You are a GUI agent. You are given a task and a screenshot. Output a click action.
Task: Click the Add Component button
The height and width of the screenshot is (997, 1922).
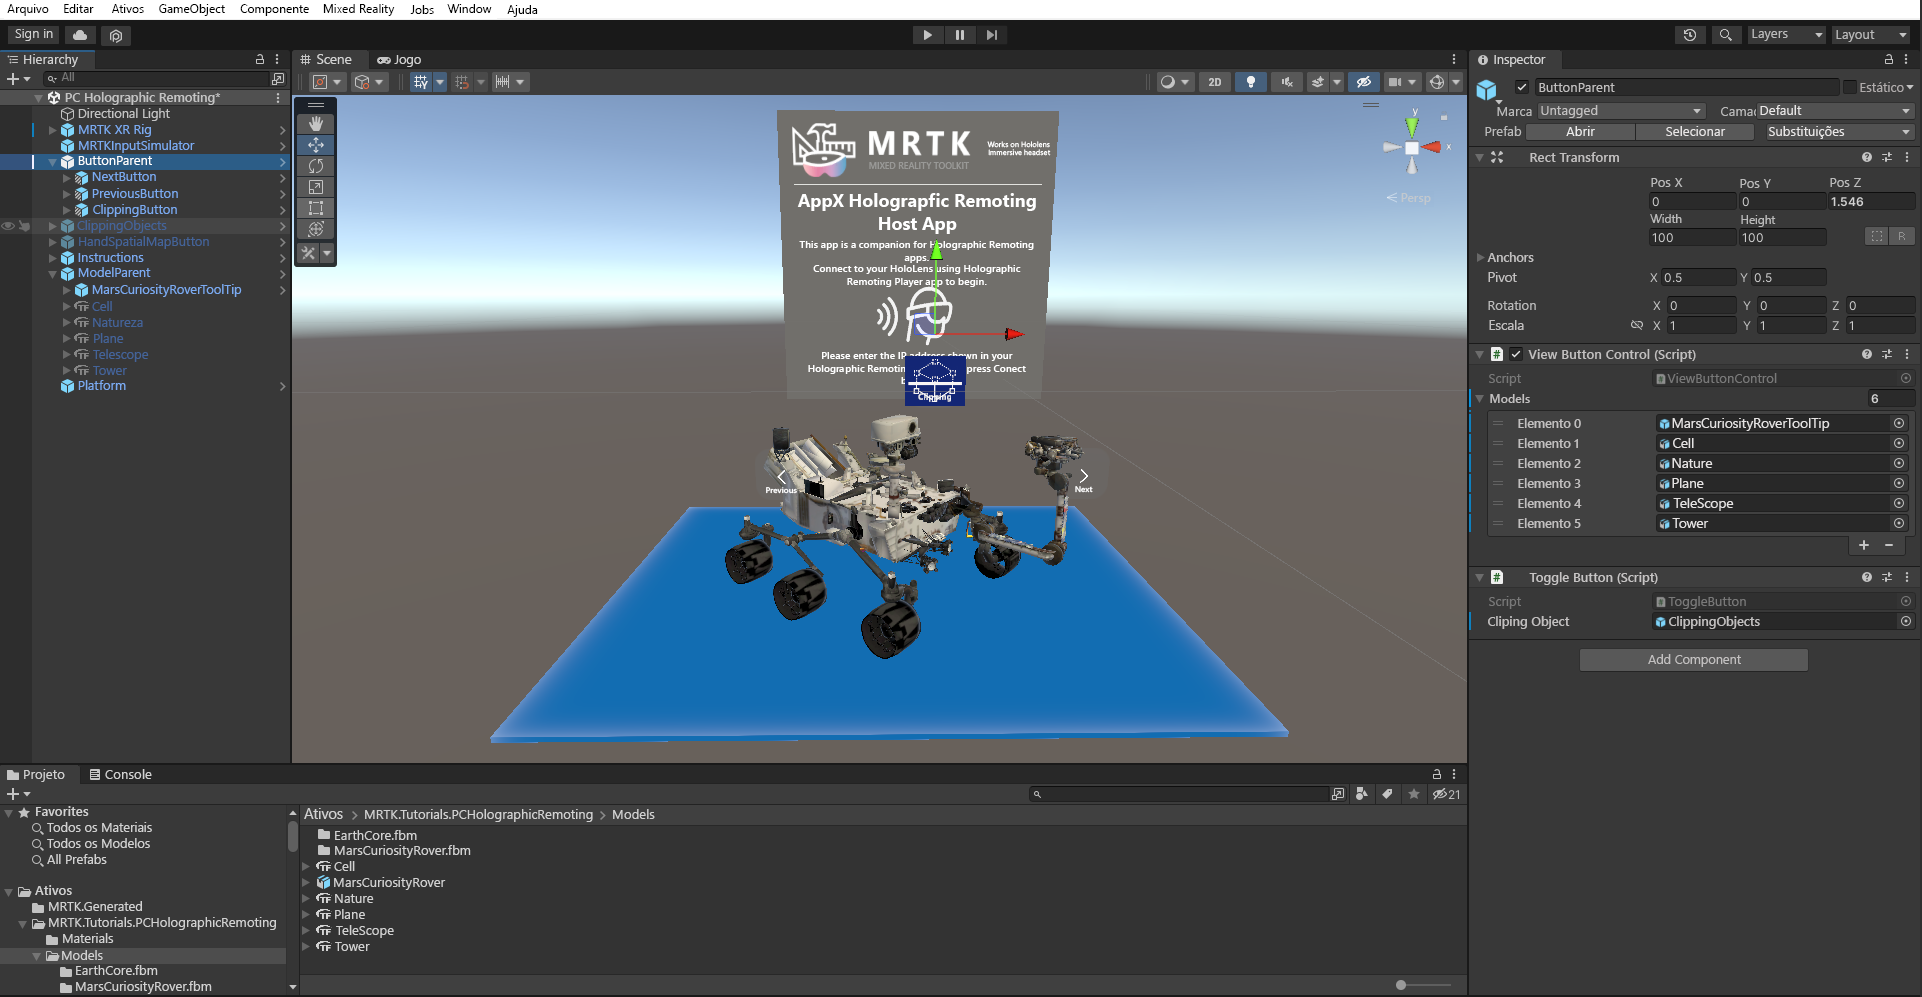point(1693,659)
